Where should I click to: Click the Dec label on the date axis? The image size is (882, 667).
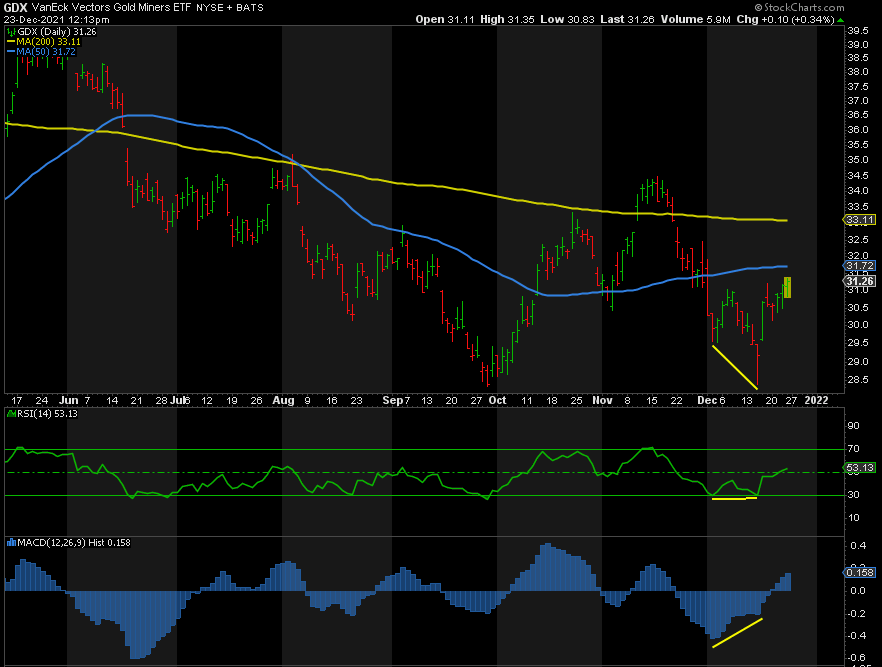point(706,400)
